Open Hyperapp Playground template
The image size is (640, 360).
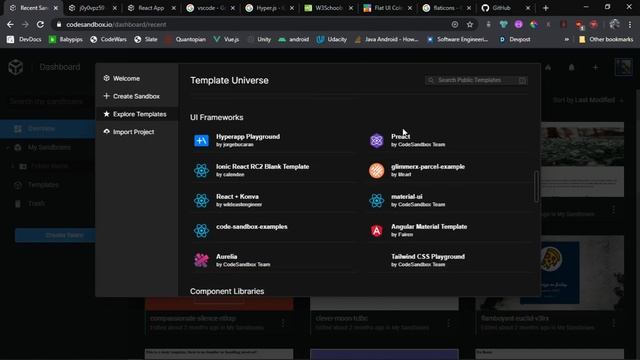[x=248, y=137]
